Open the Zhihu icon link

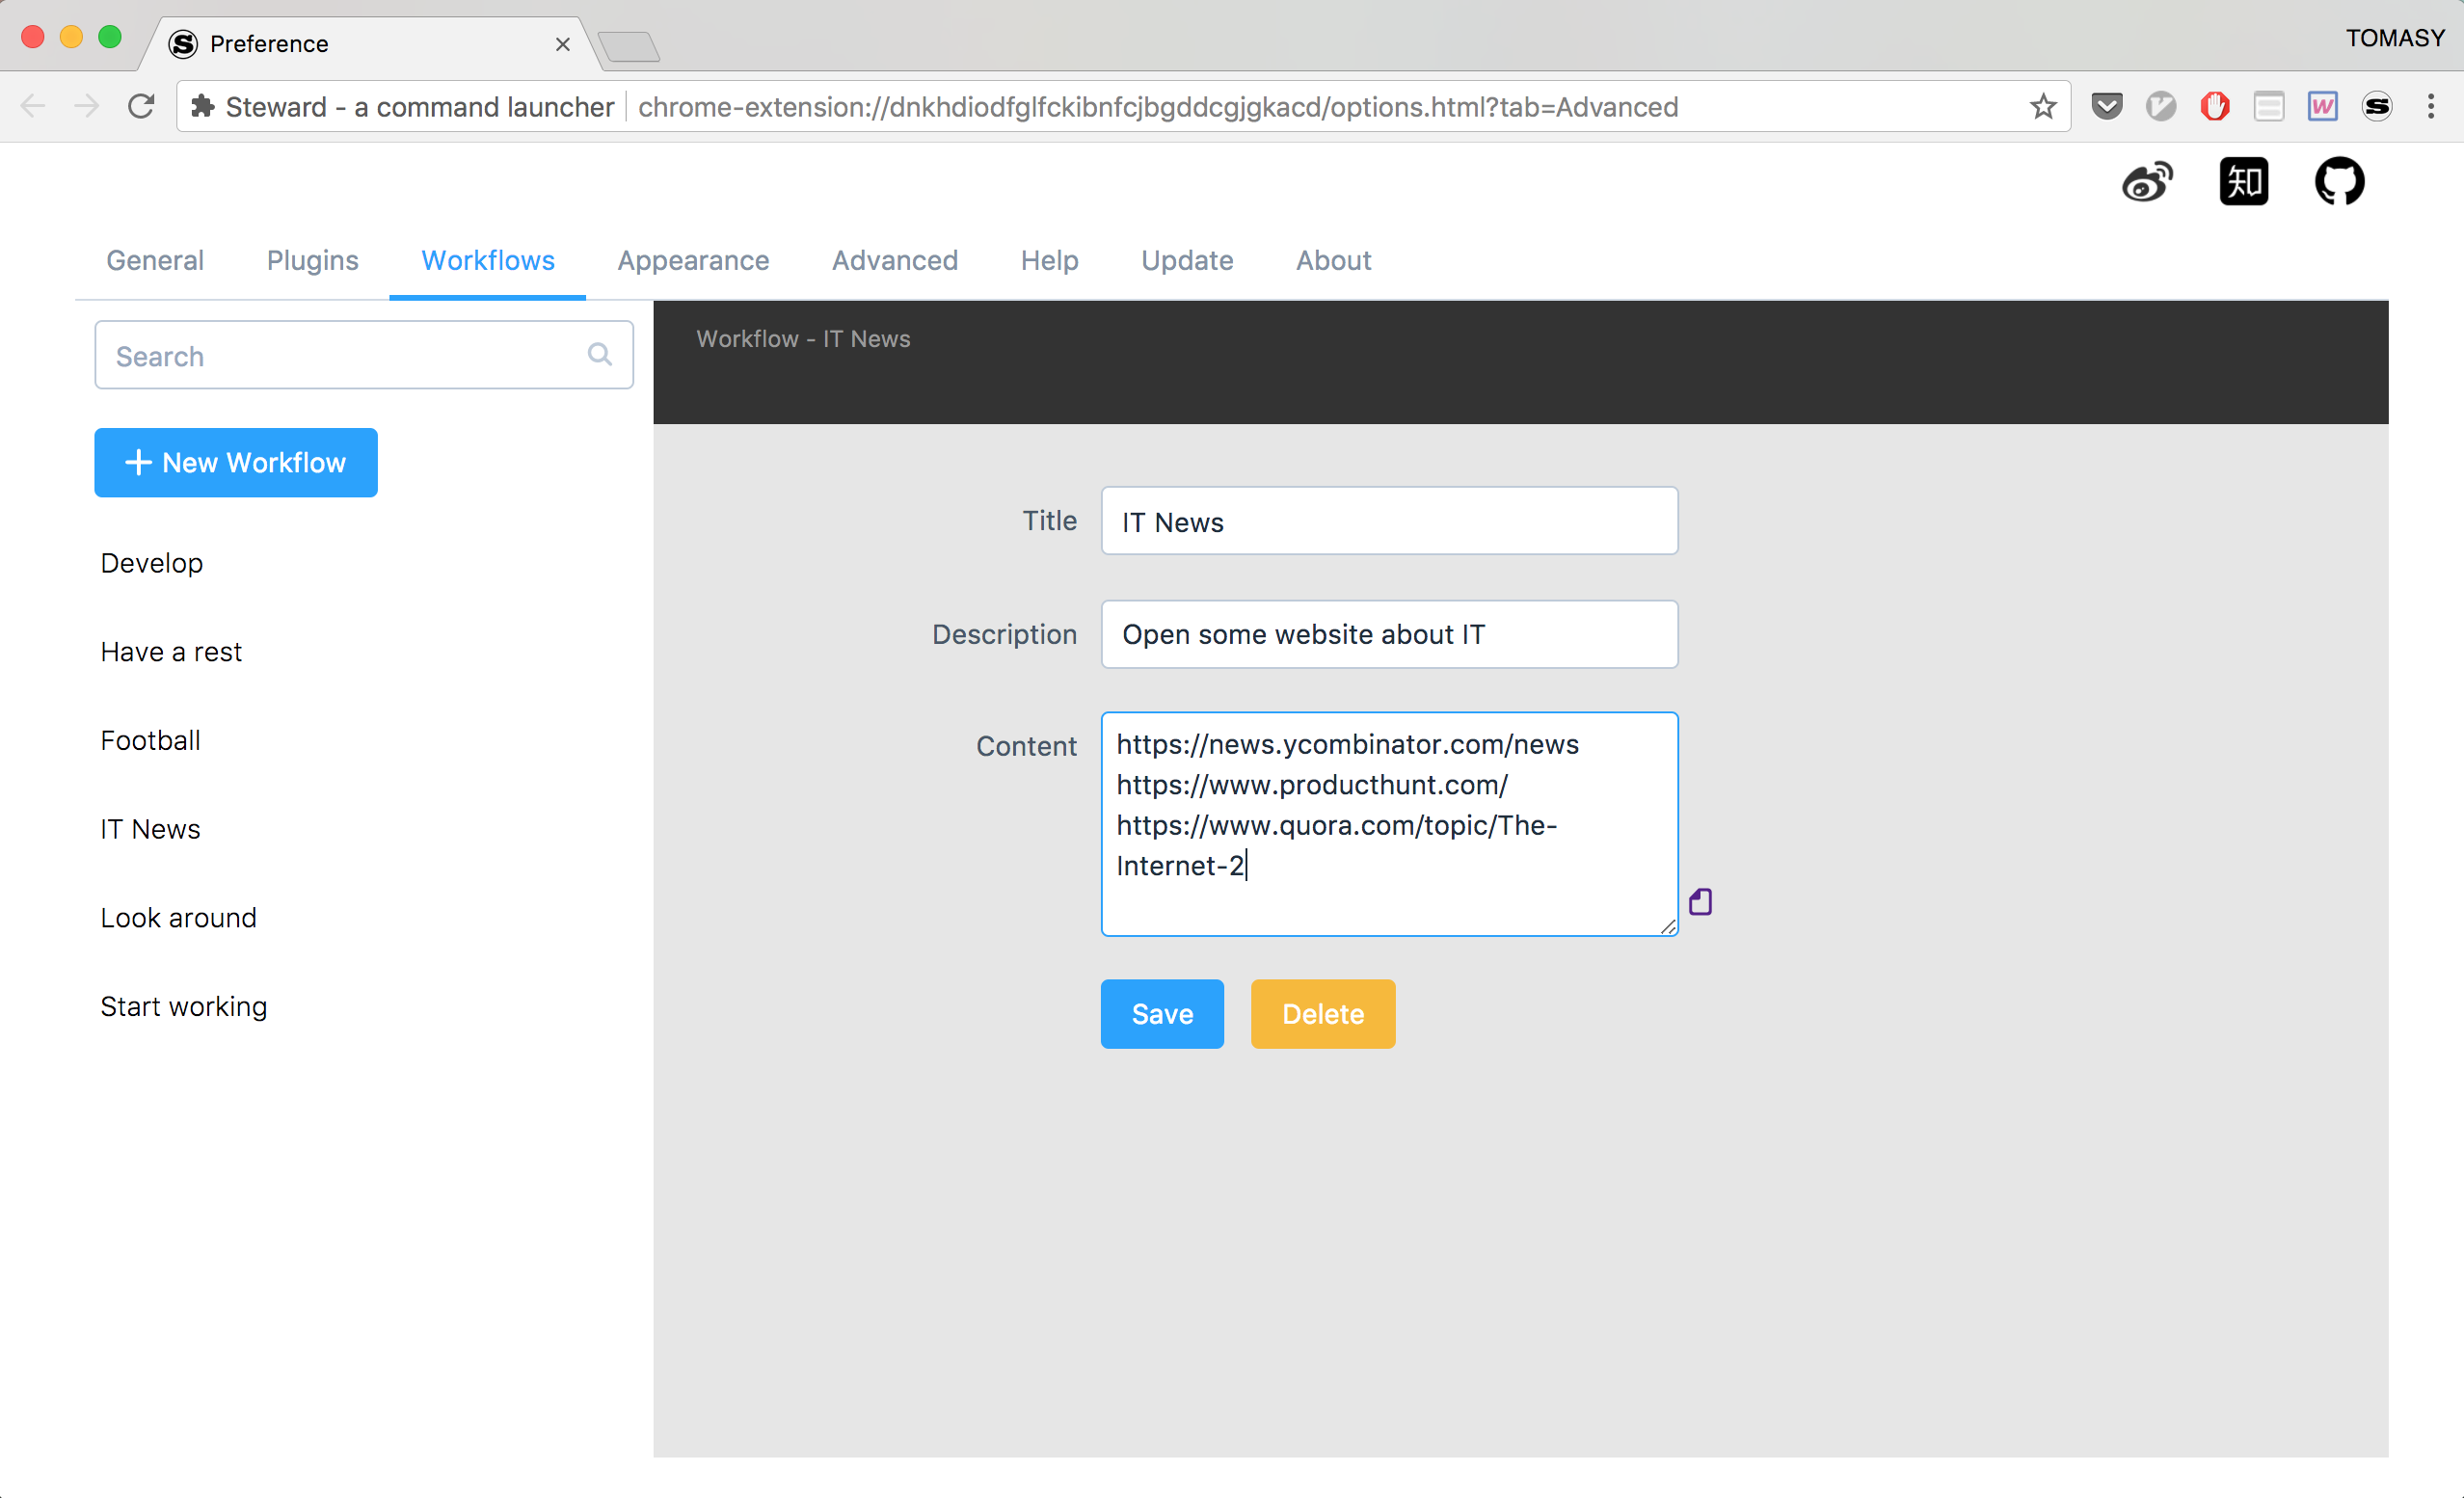pyautogui.click(x=2243, y=182)
